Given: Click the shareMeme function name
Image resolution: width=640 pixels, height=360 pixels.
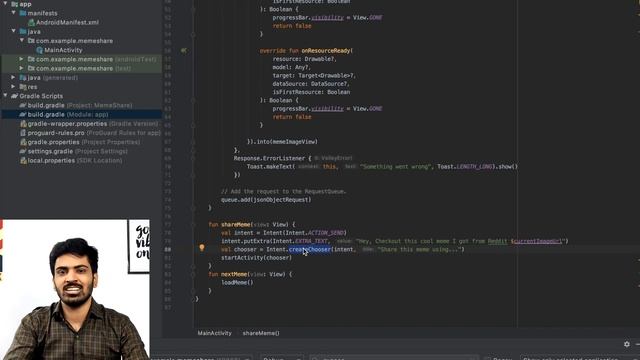Looking at the screenshot, I should (x=236, y=224).
